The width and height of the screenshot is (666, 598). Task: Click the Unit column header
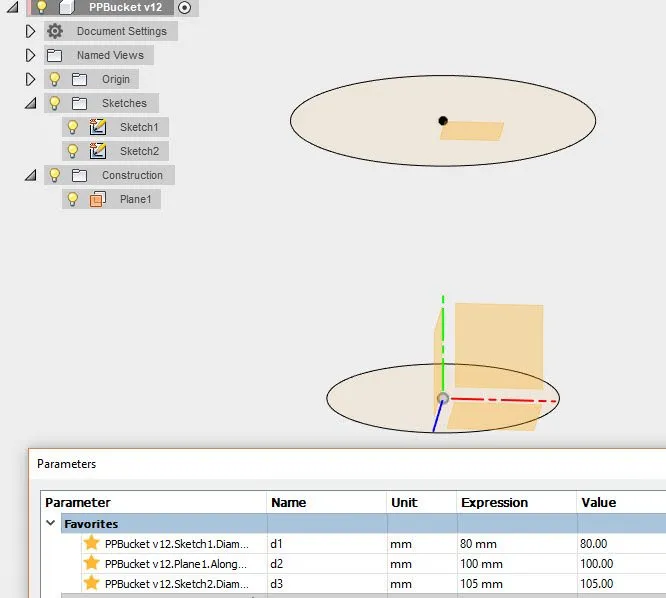[422, 502]
